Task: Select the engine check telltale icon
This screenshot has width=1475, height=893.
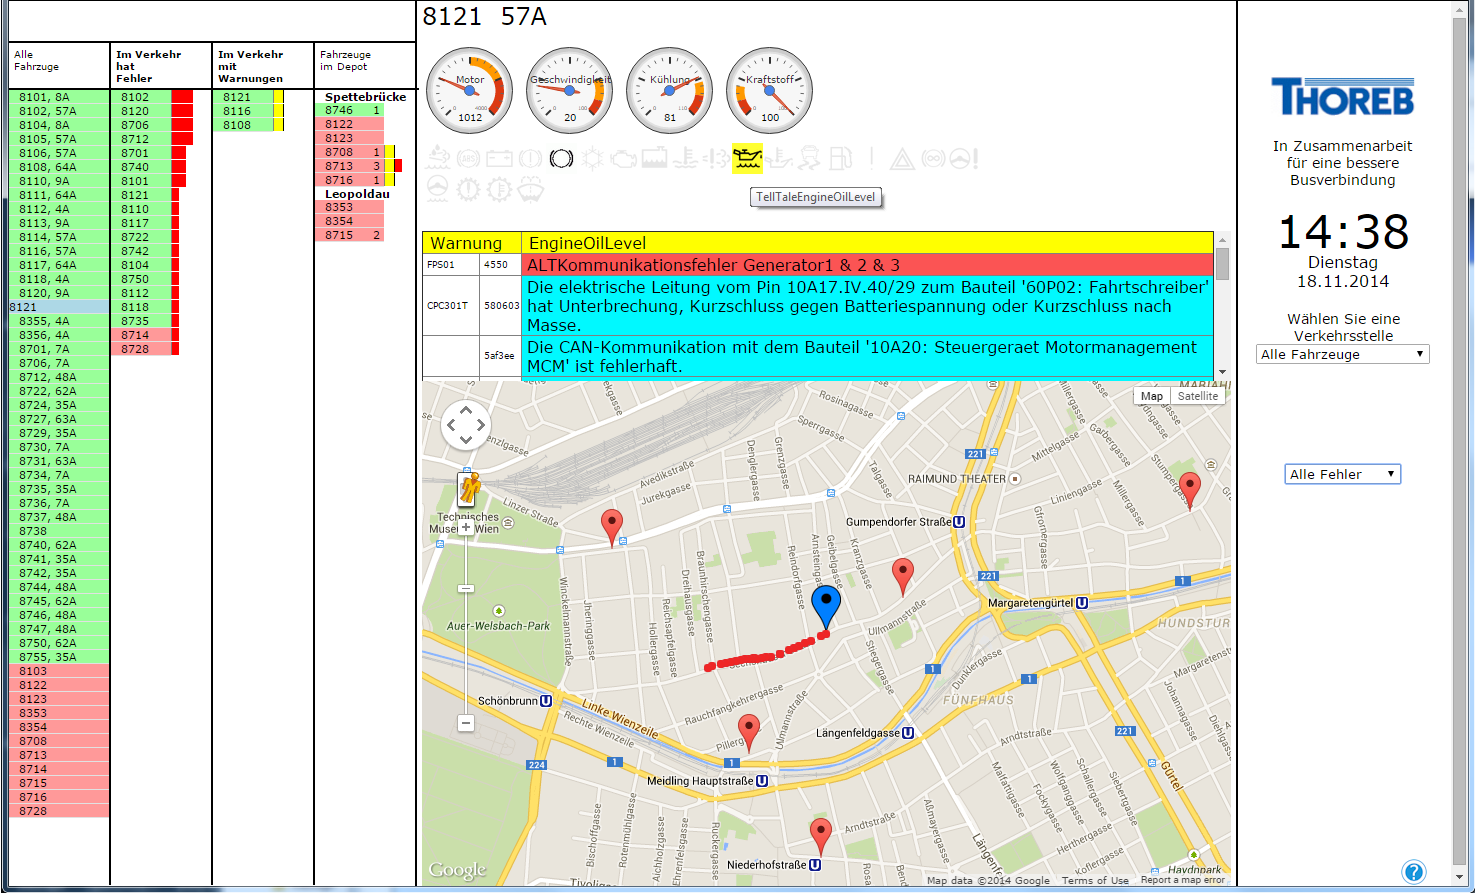Action: coord(625,157)
